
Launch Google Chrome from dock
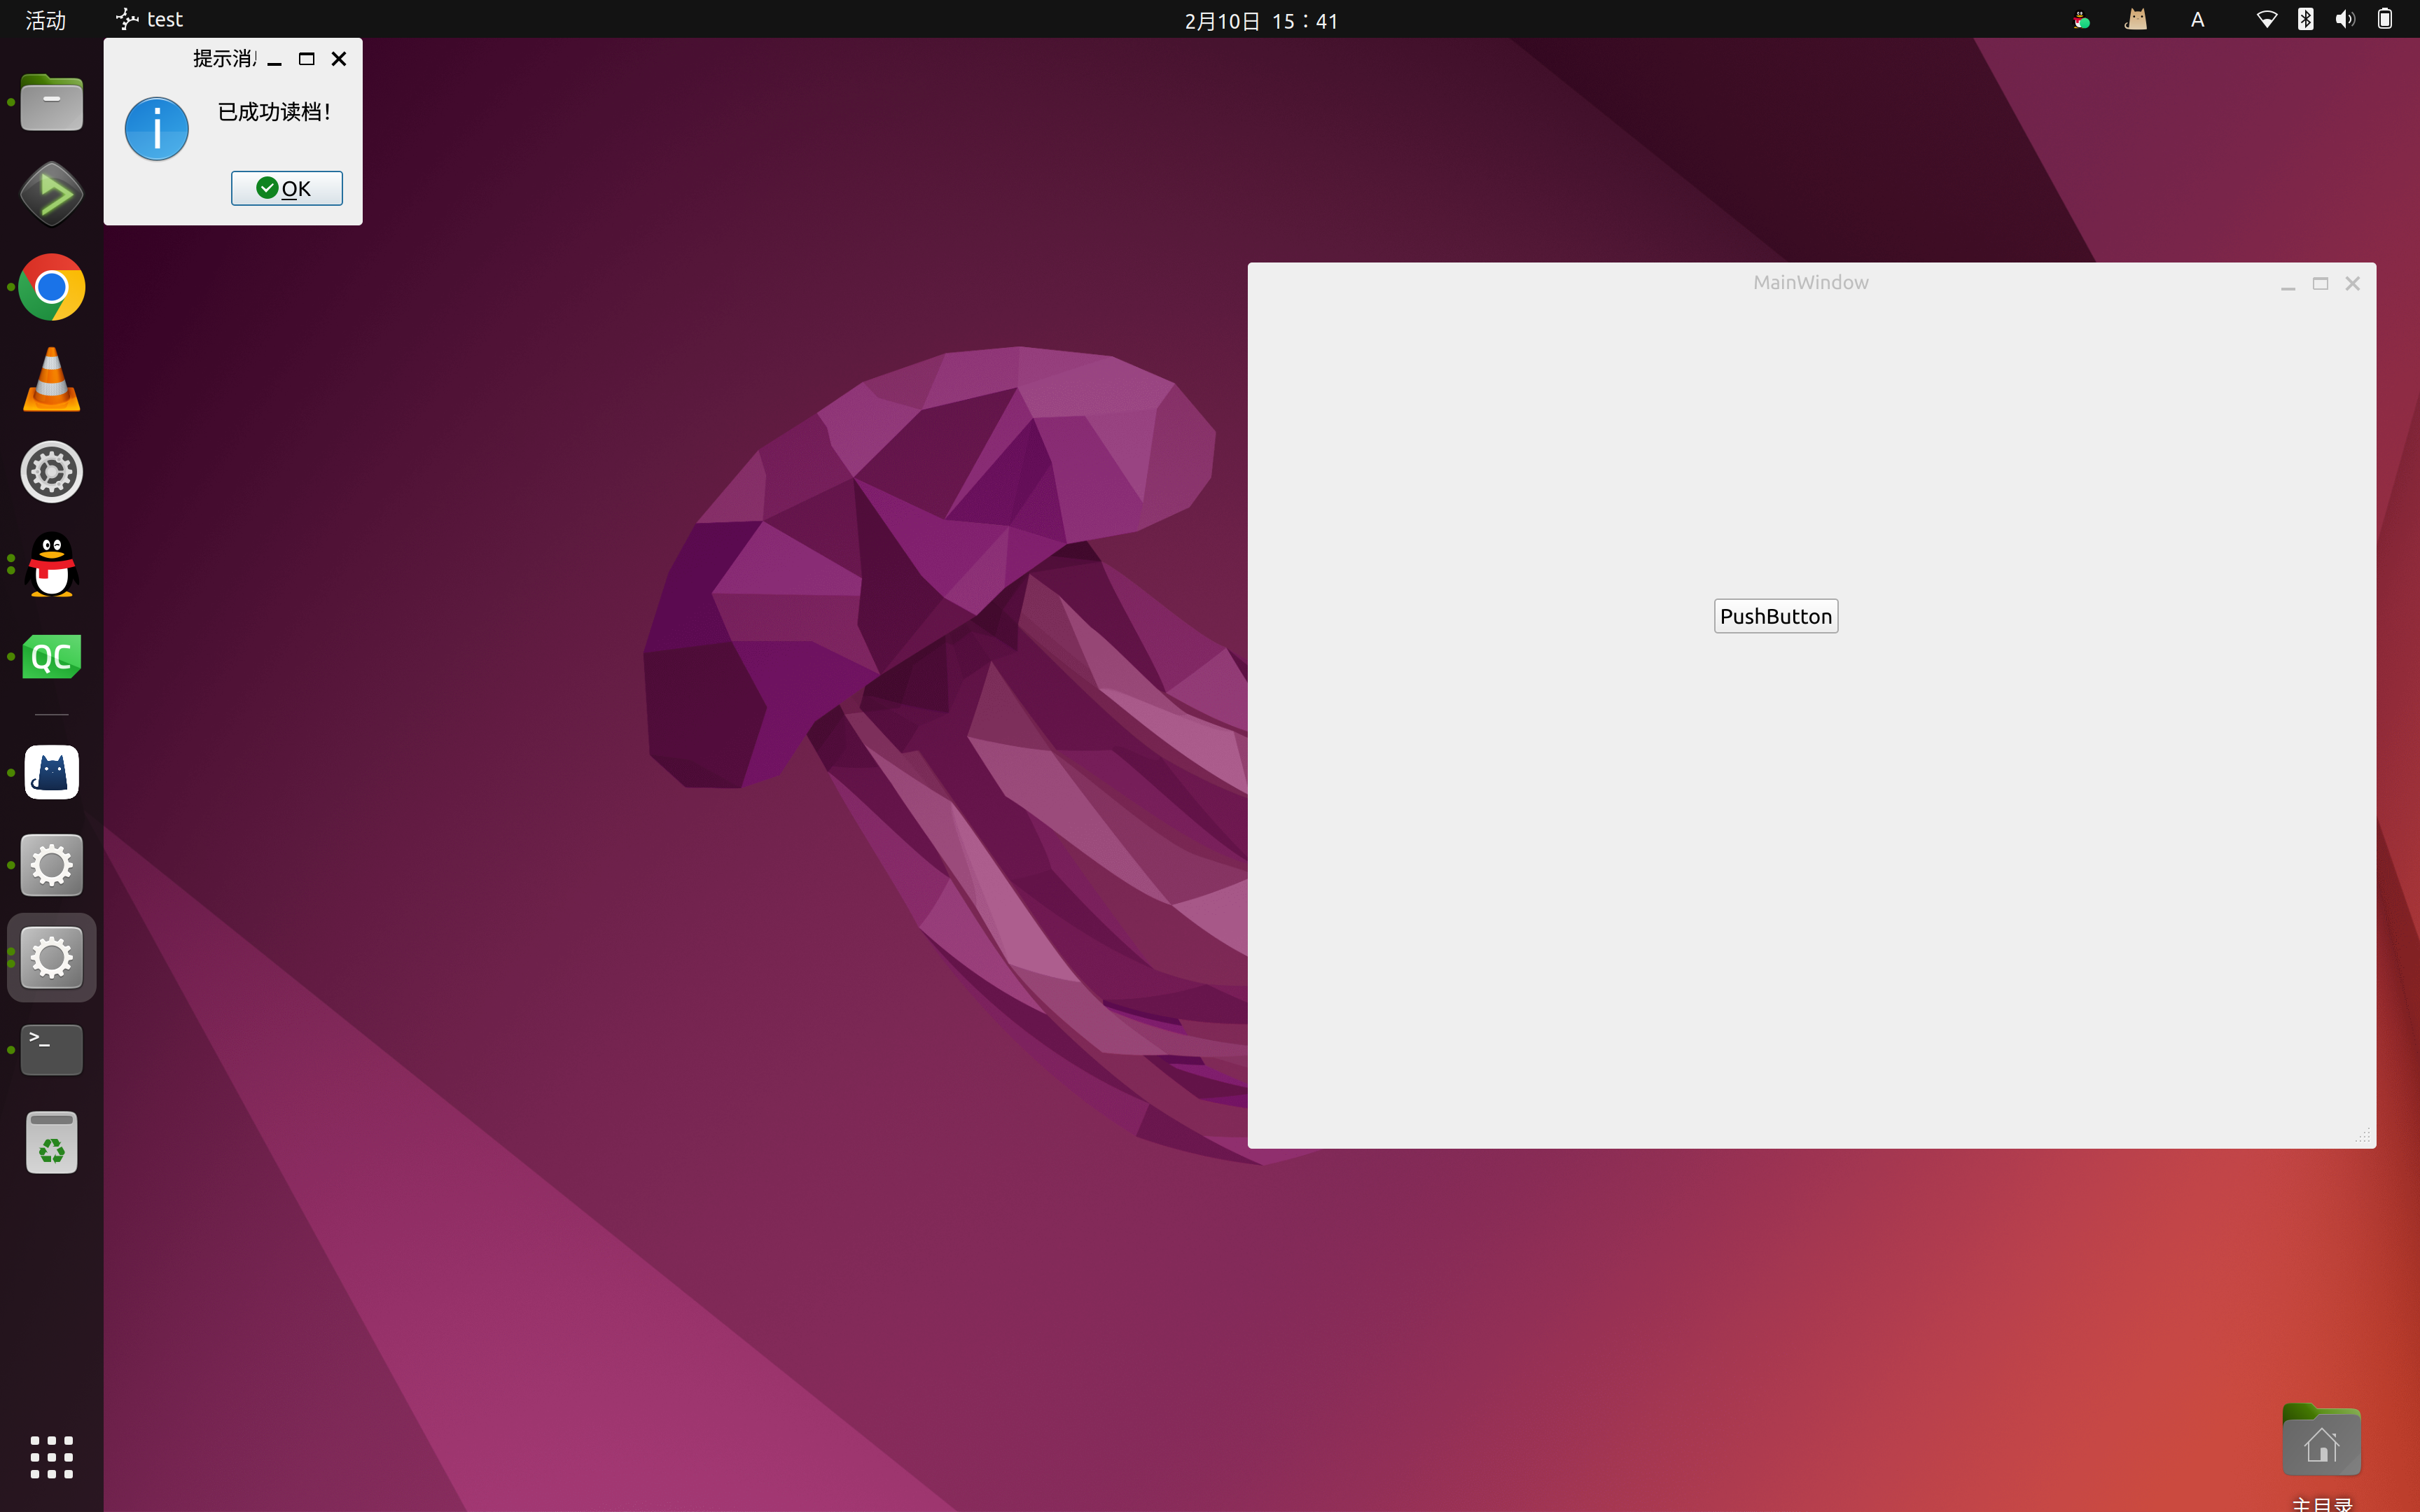click(51, 287)
